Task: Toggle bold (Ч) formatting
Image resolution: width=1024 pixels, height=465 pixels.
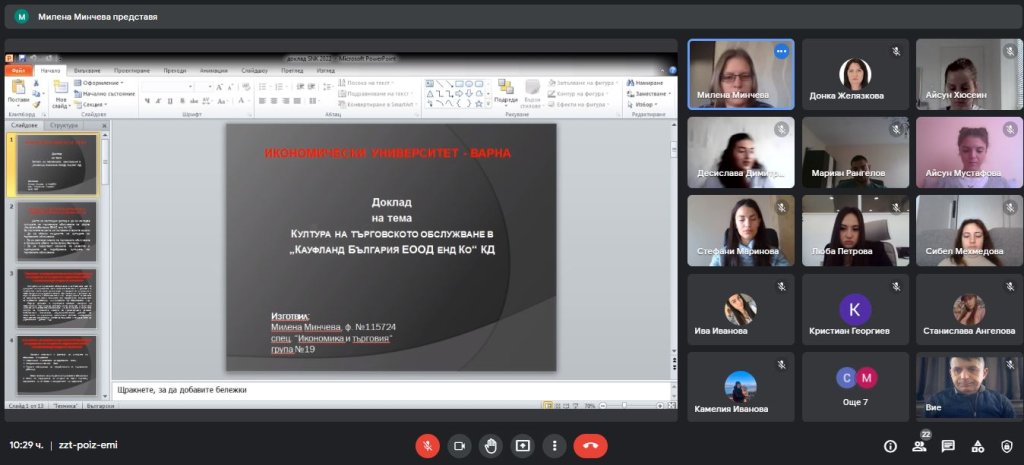Action: pos(147,101)
